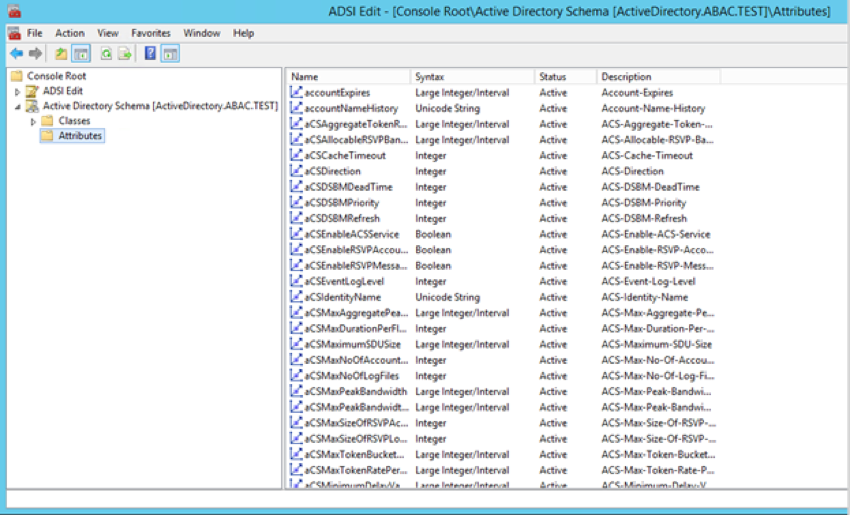Image resolution: width=850 pixels, height=515 pixels.
Task: Click the Forward arrow toolbar icon
Action: [x=35, y=54]
